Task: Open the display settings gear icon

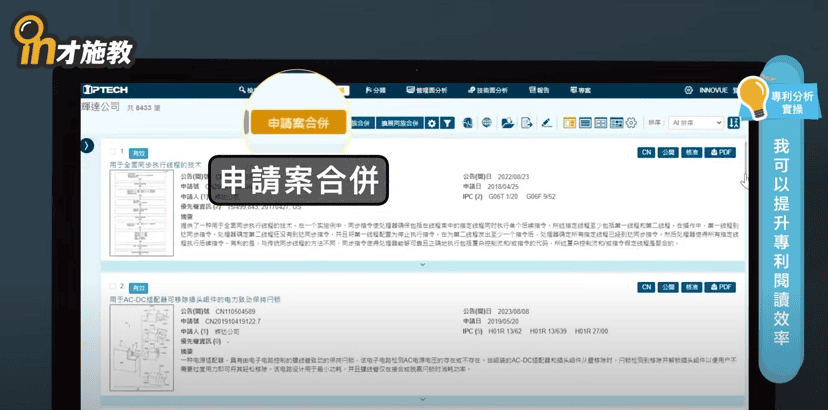Action: pyautogui.click(x=631, y=123)
